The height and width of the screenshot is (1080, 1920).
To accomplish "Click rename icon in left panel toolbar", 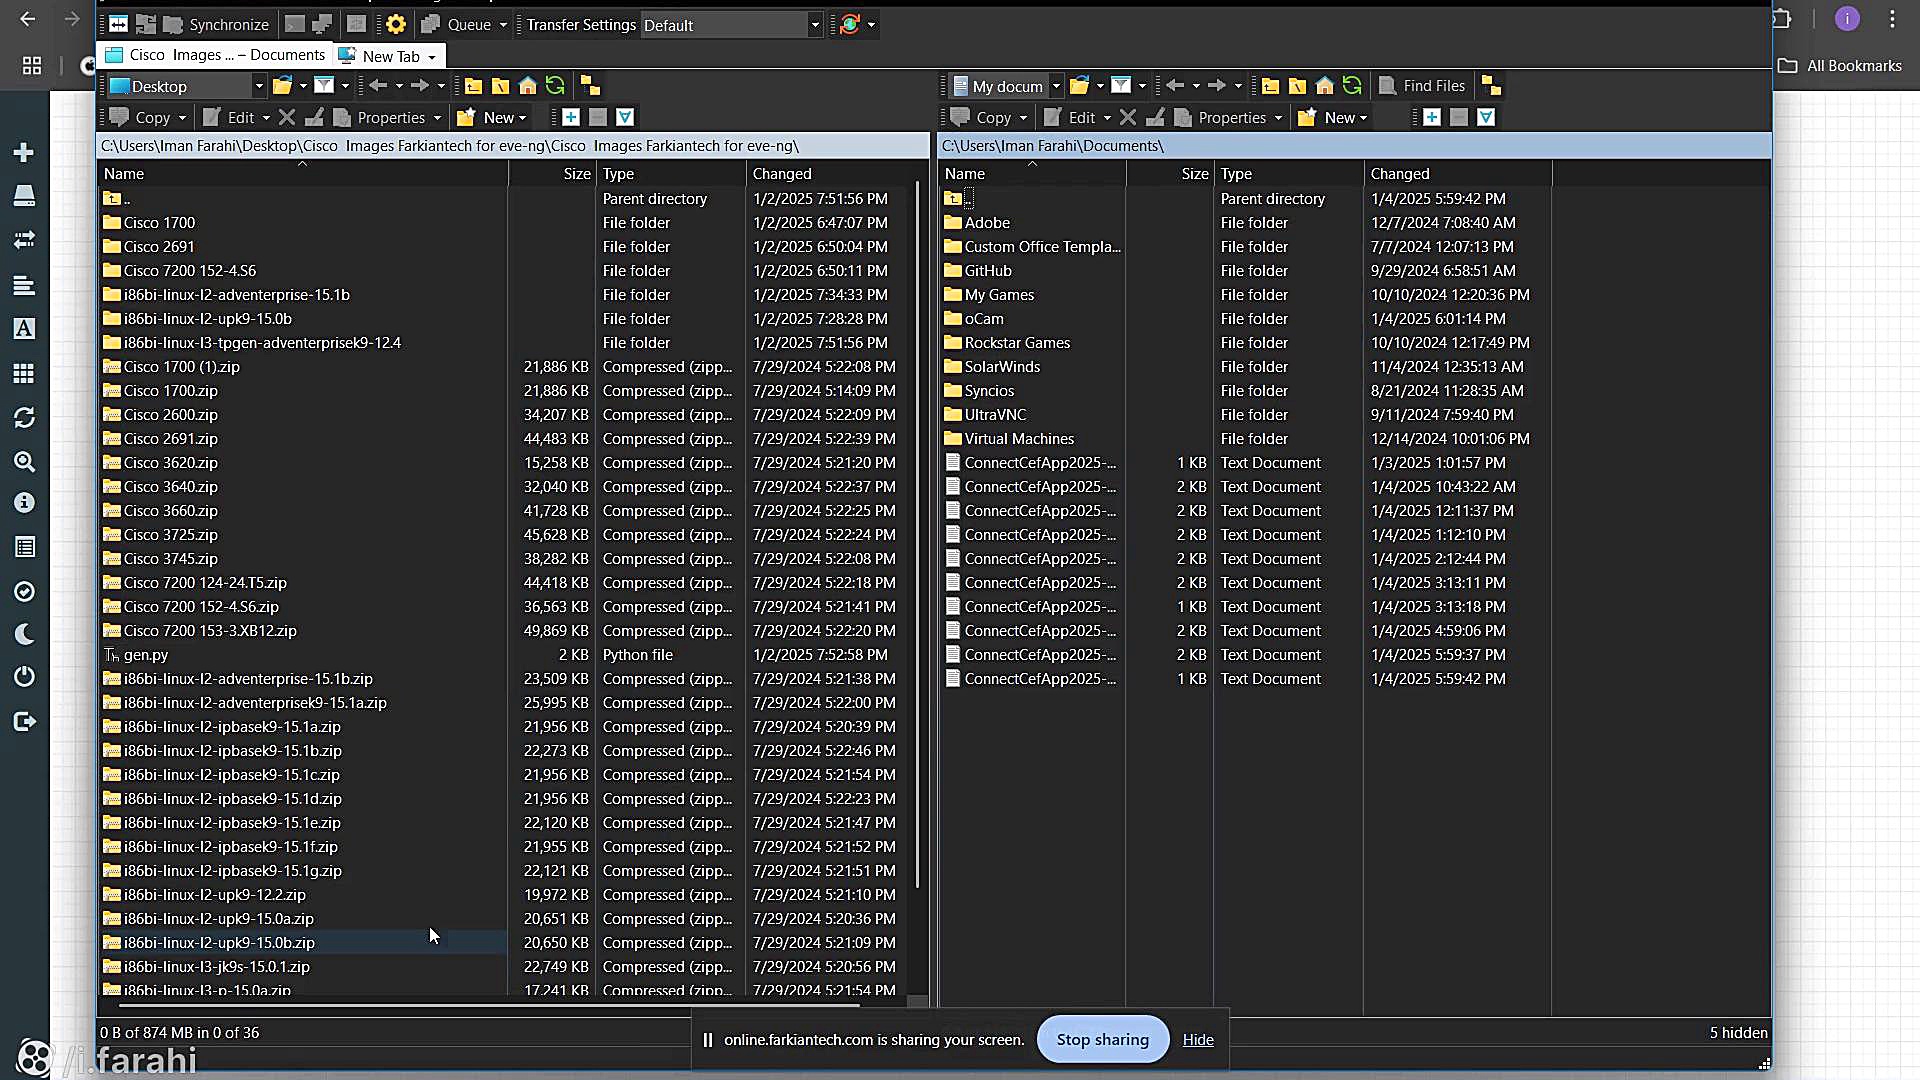I will click(314, 117).
